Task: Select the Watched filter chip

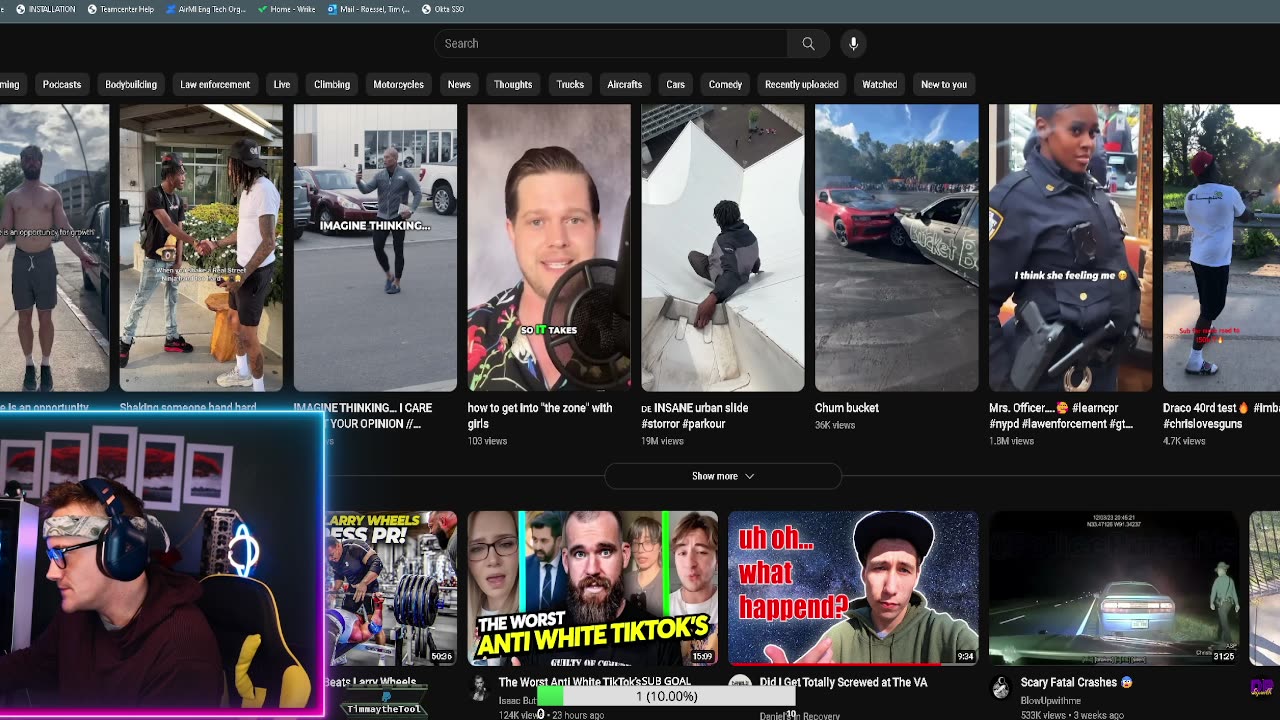Action: click(x=880, y=84)
